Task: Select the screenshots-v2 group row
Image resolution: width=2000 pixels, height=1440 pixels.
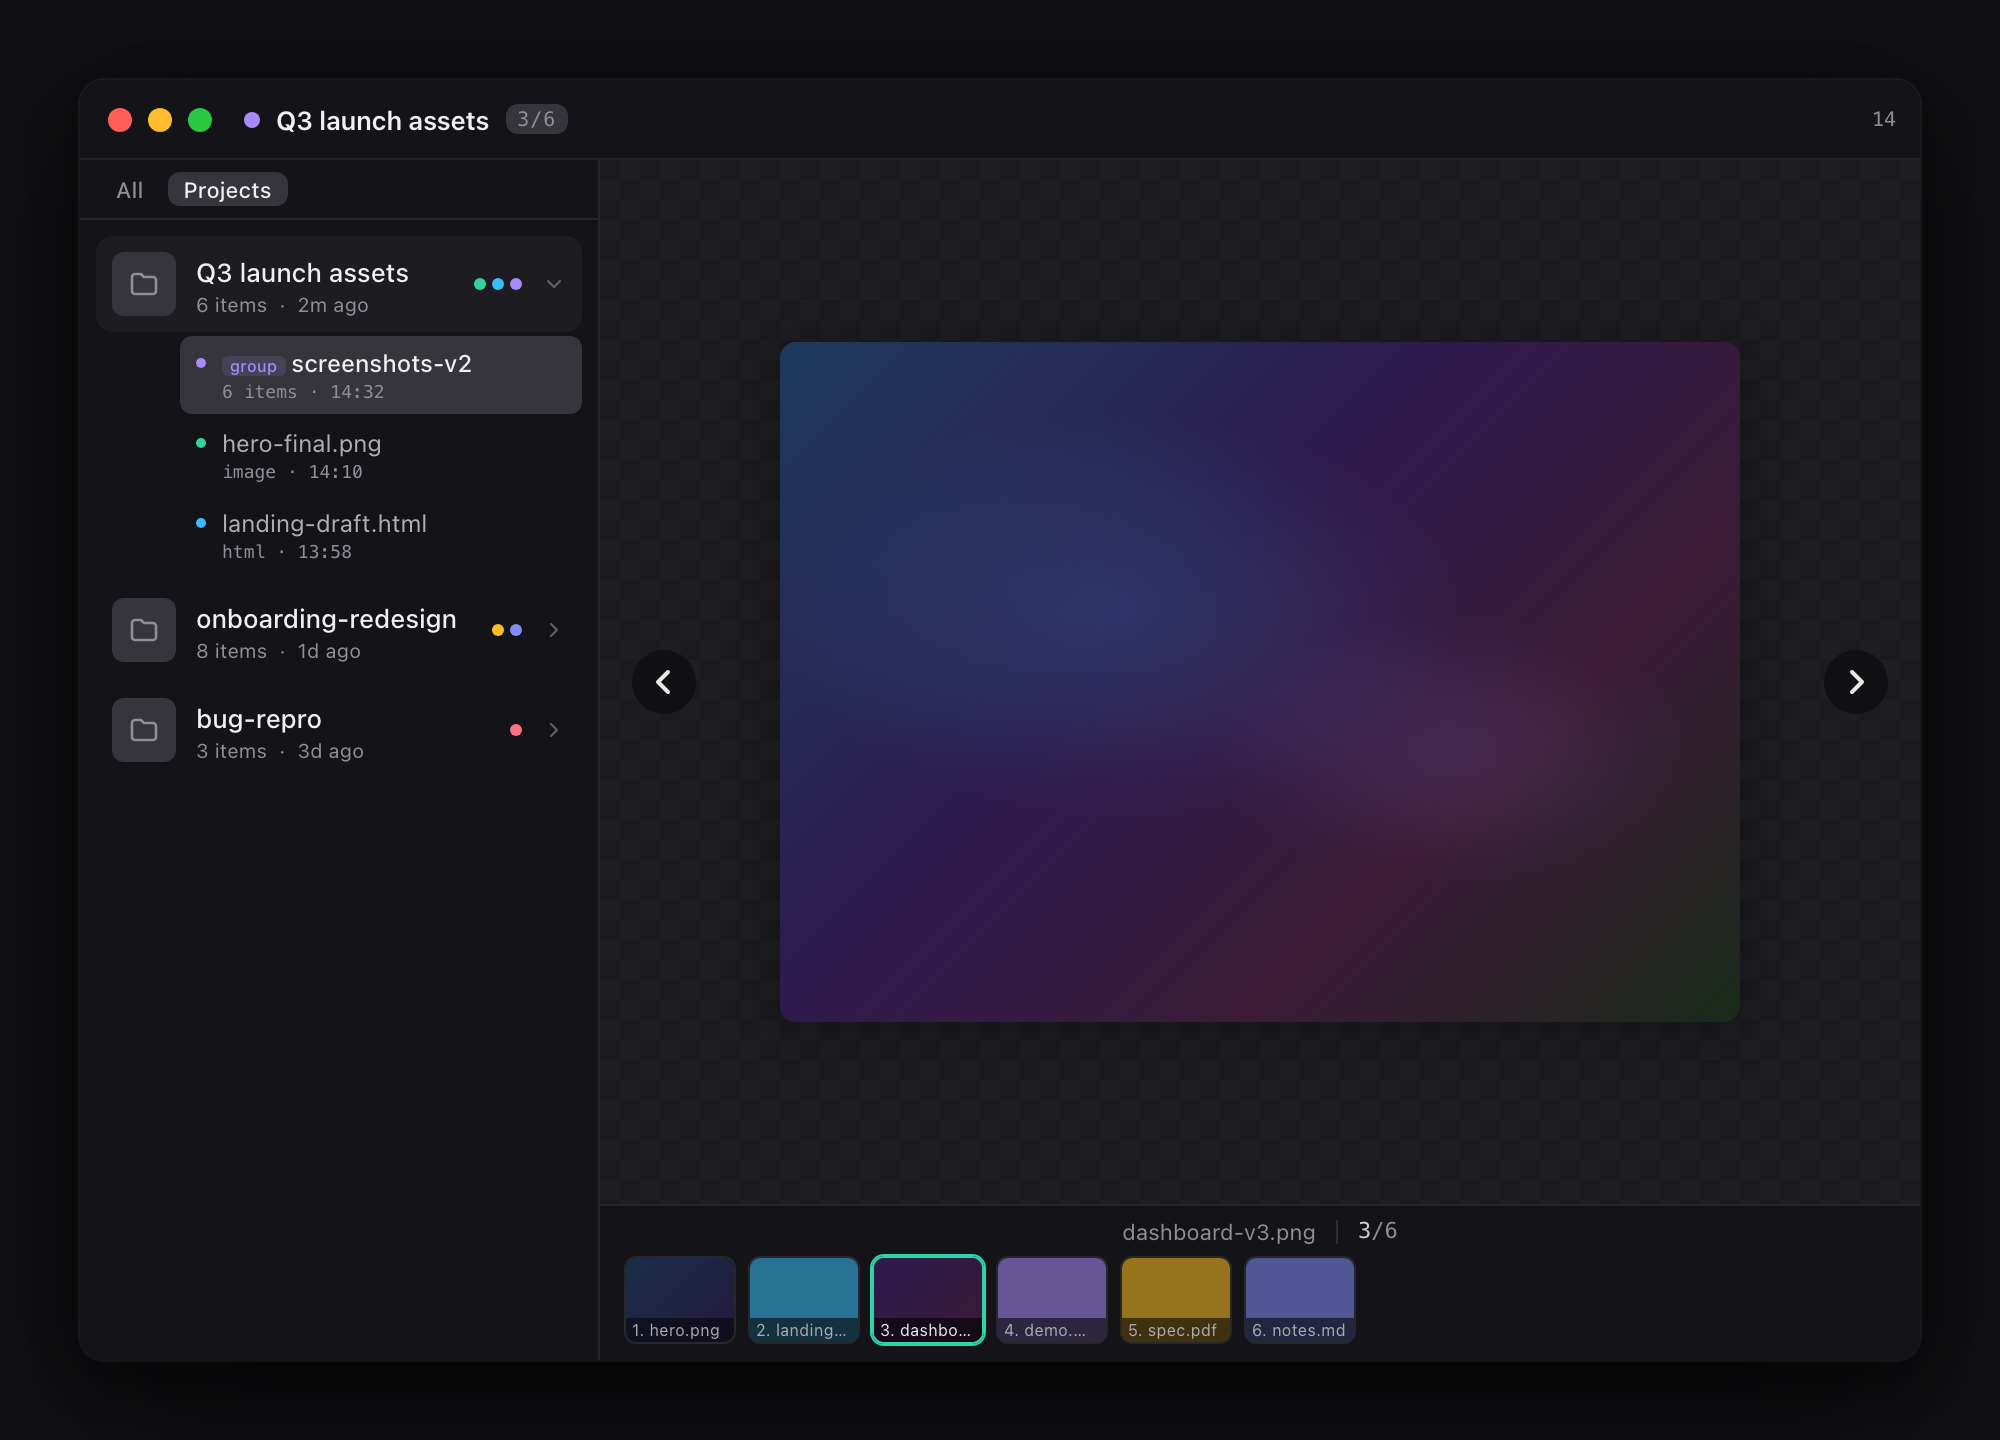Action: click(x=381, y=375)
